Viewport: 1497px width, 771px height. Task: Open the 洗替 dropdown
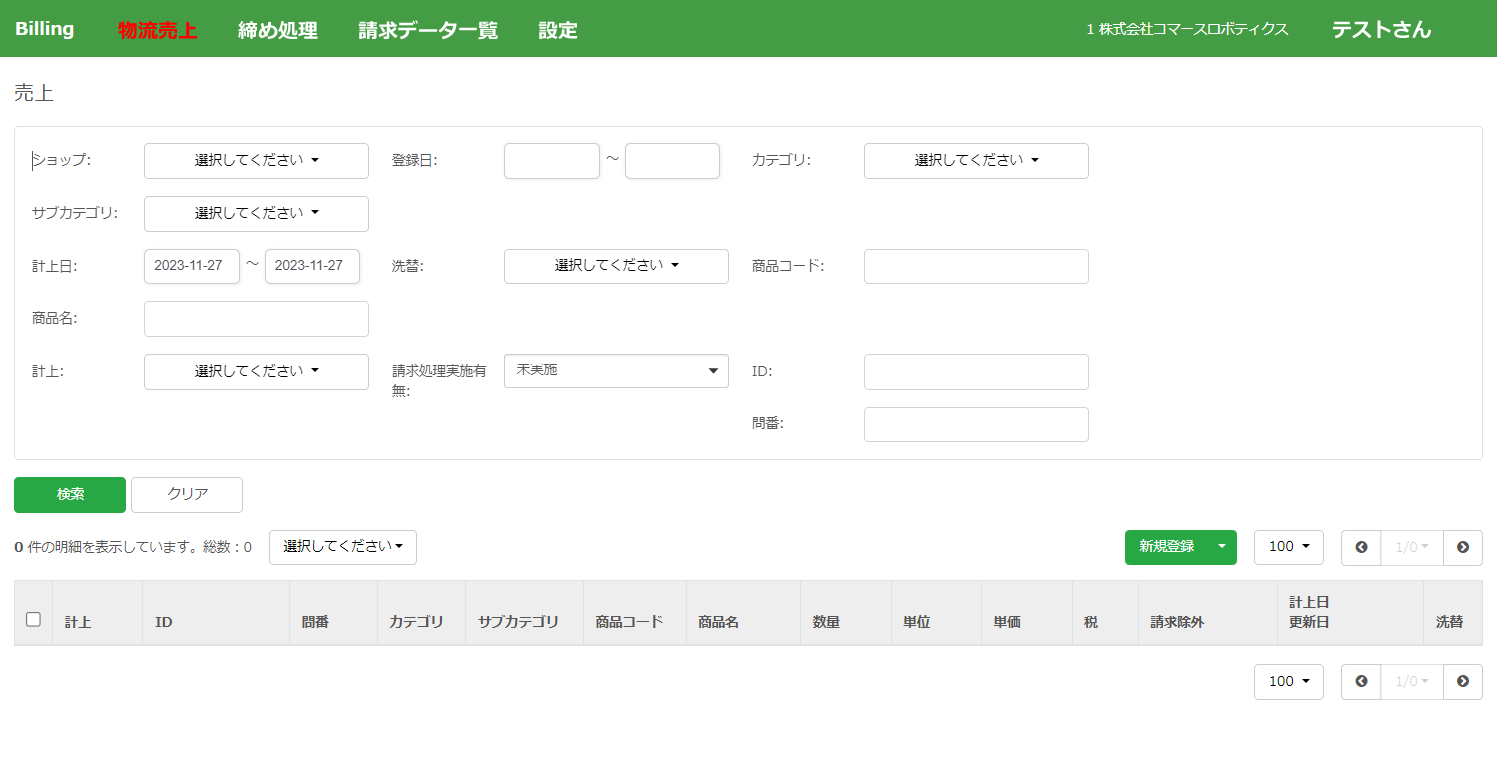pyautogui.click(x=616, y=266)
